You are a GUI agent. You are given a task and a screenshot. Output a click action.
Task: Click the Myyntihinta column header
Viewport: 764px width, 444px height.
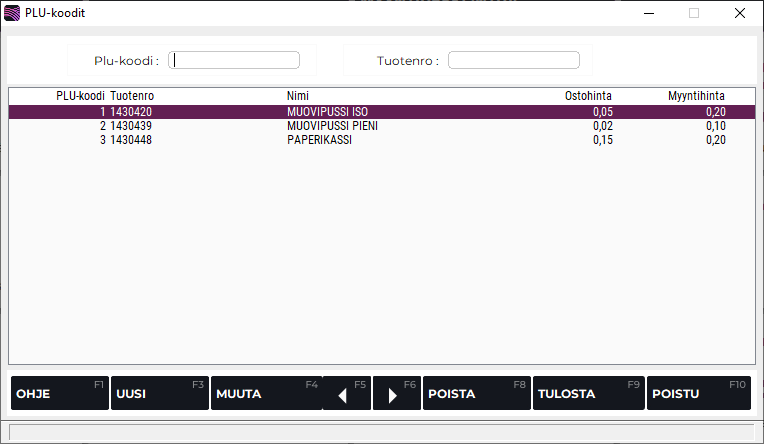696,96
